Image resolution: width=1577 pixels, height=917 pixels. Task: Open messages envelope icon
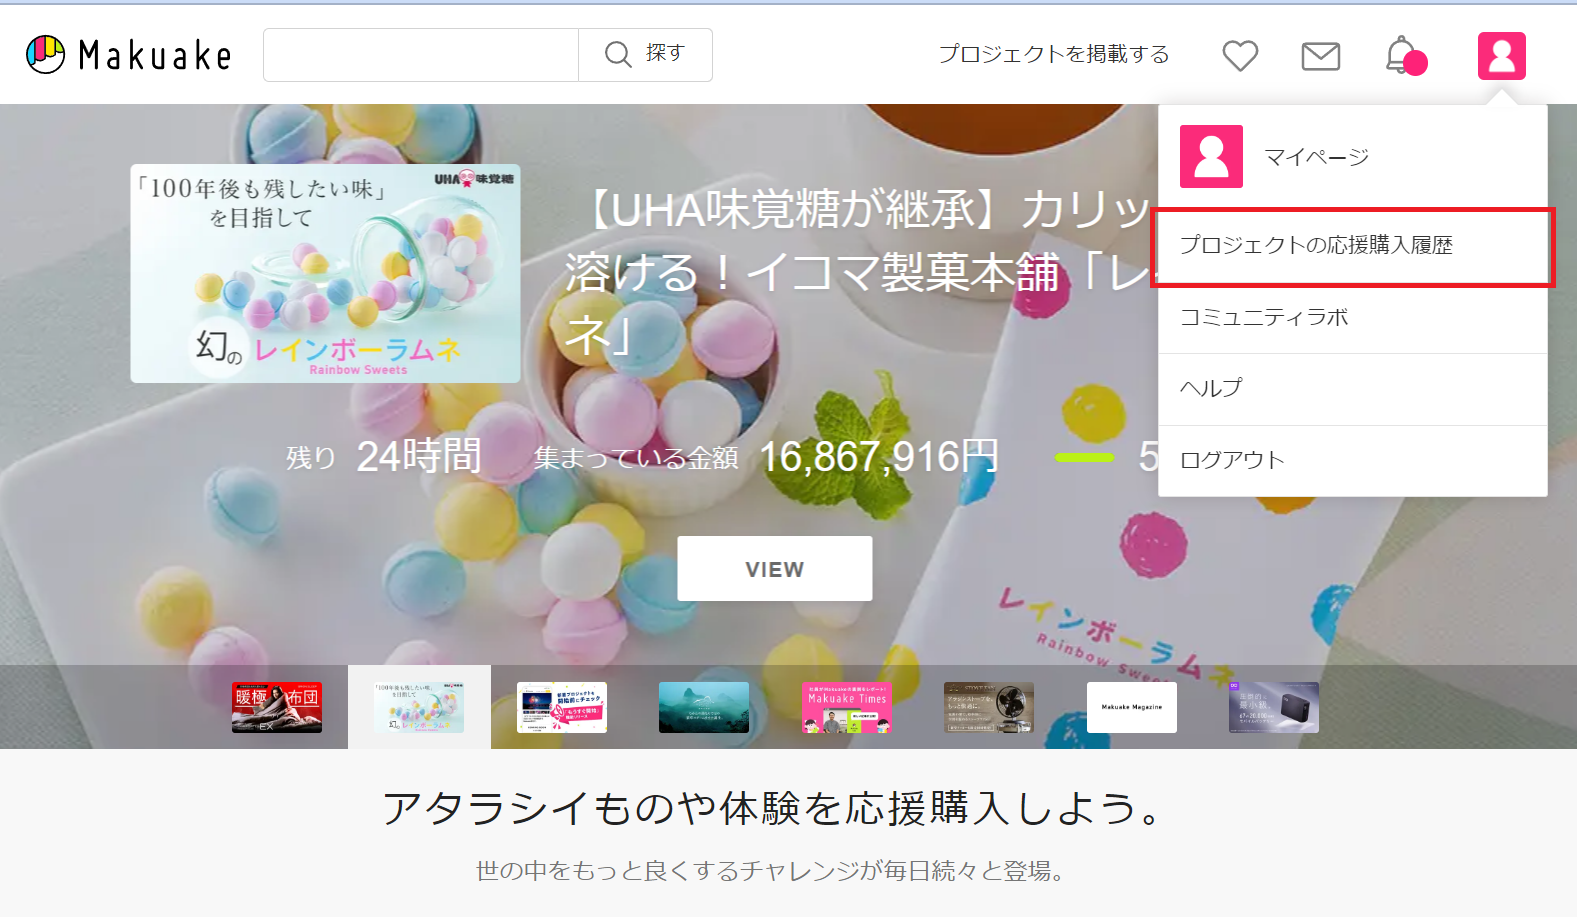pos(1320,56)
